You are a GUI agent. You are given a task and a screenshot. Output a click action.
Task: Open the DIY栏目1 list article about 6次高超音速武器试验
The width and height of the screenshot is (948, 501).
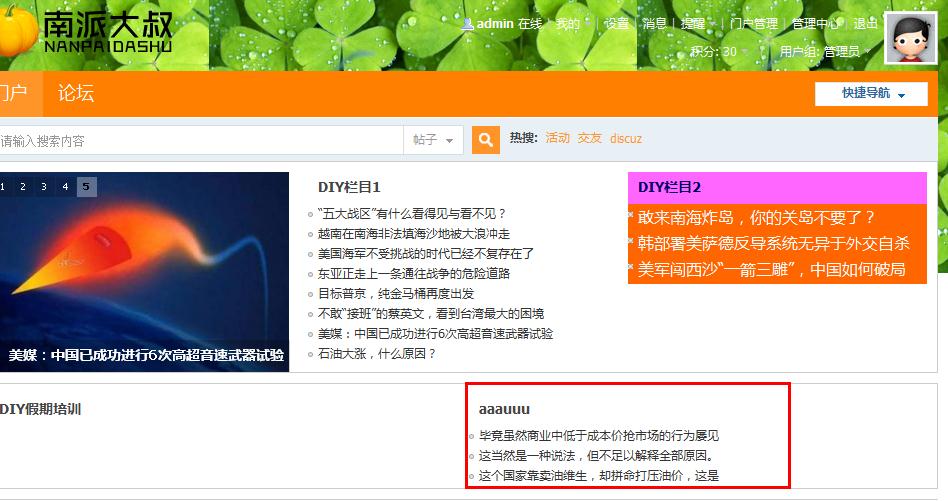tap(435, 334)
